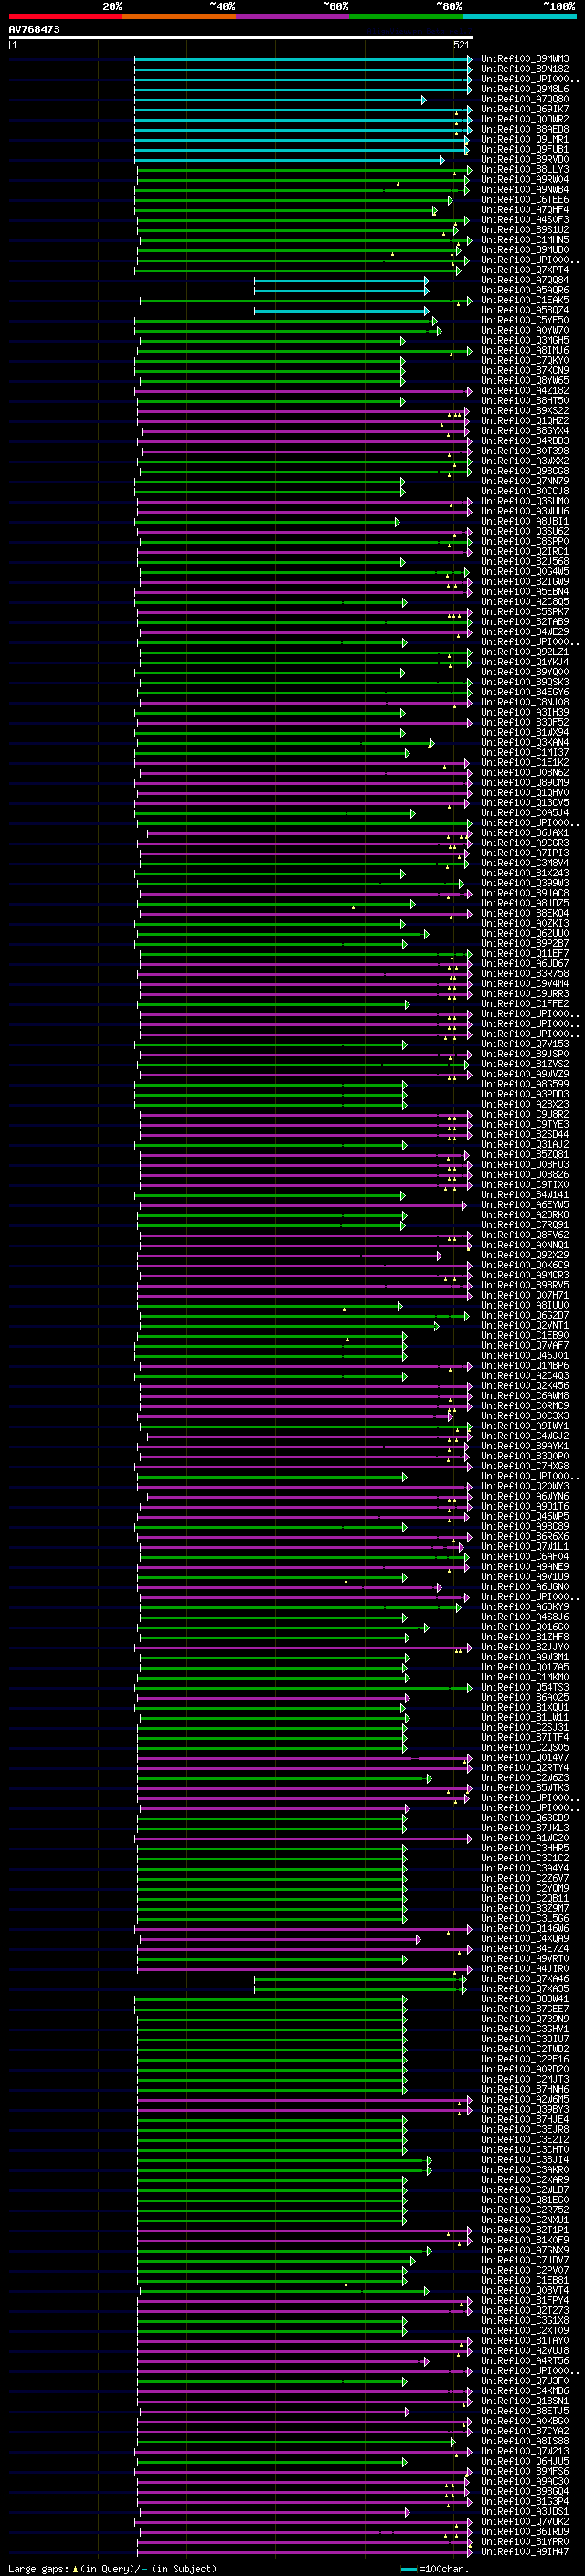This screenshot has height=2576, width=585.
Task: Click the UniRef100_B8LLY3 label
Action: click(x=525, y=170)
